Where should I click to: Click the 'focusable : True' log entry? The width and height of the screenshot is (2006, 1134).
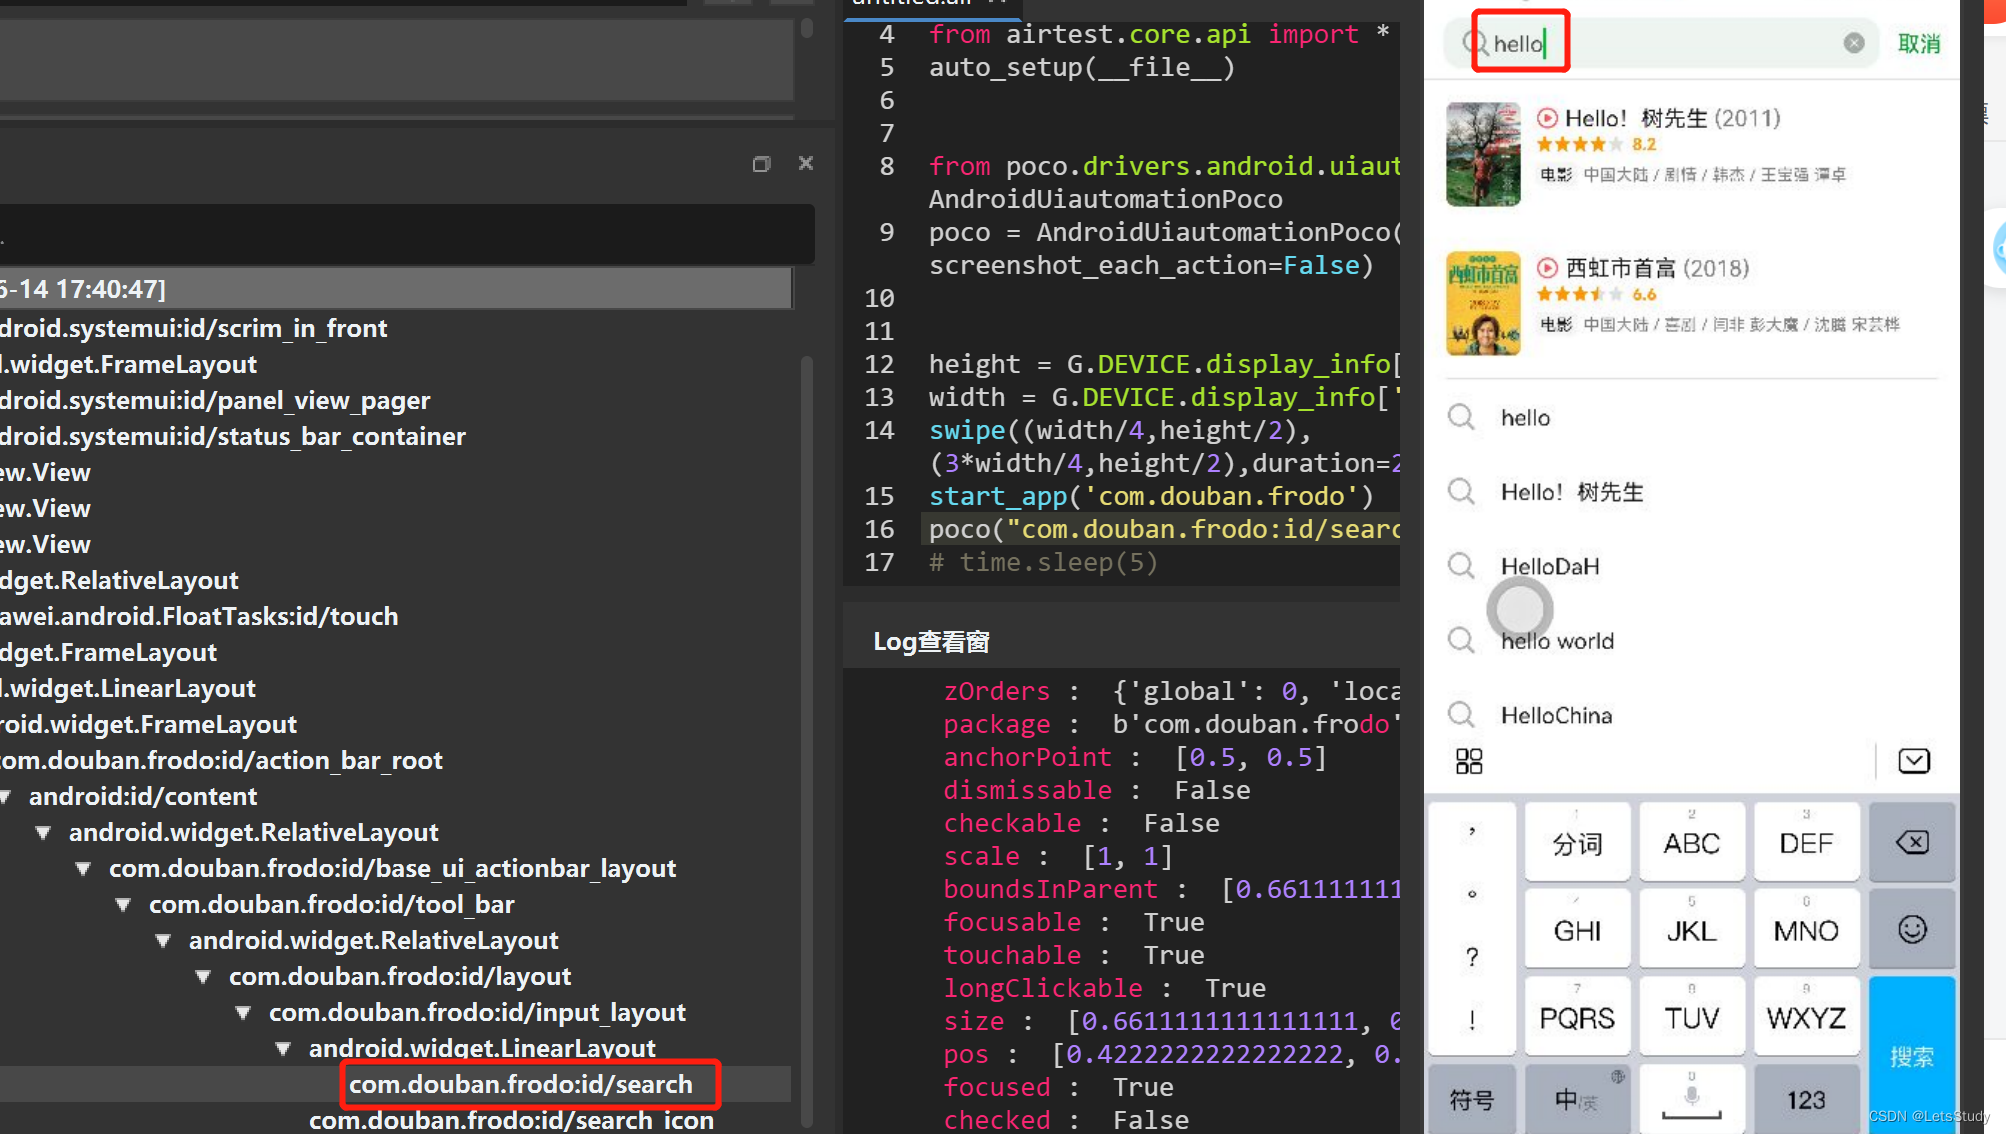[1074, 922]
